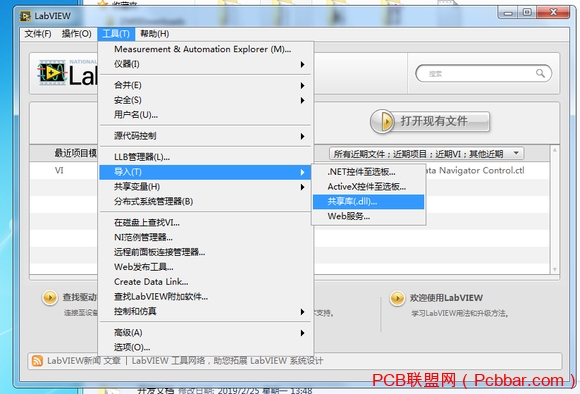The image size is (580, 394).
Task: Open the 帮助(H) menu
Action: point(155,34)
